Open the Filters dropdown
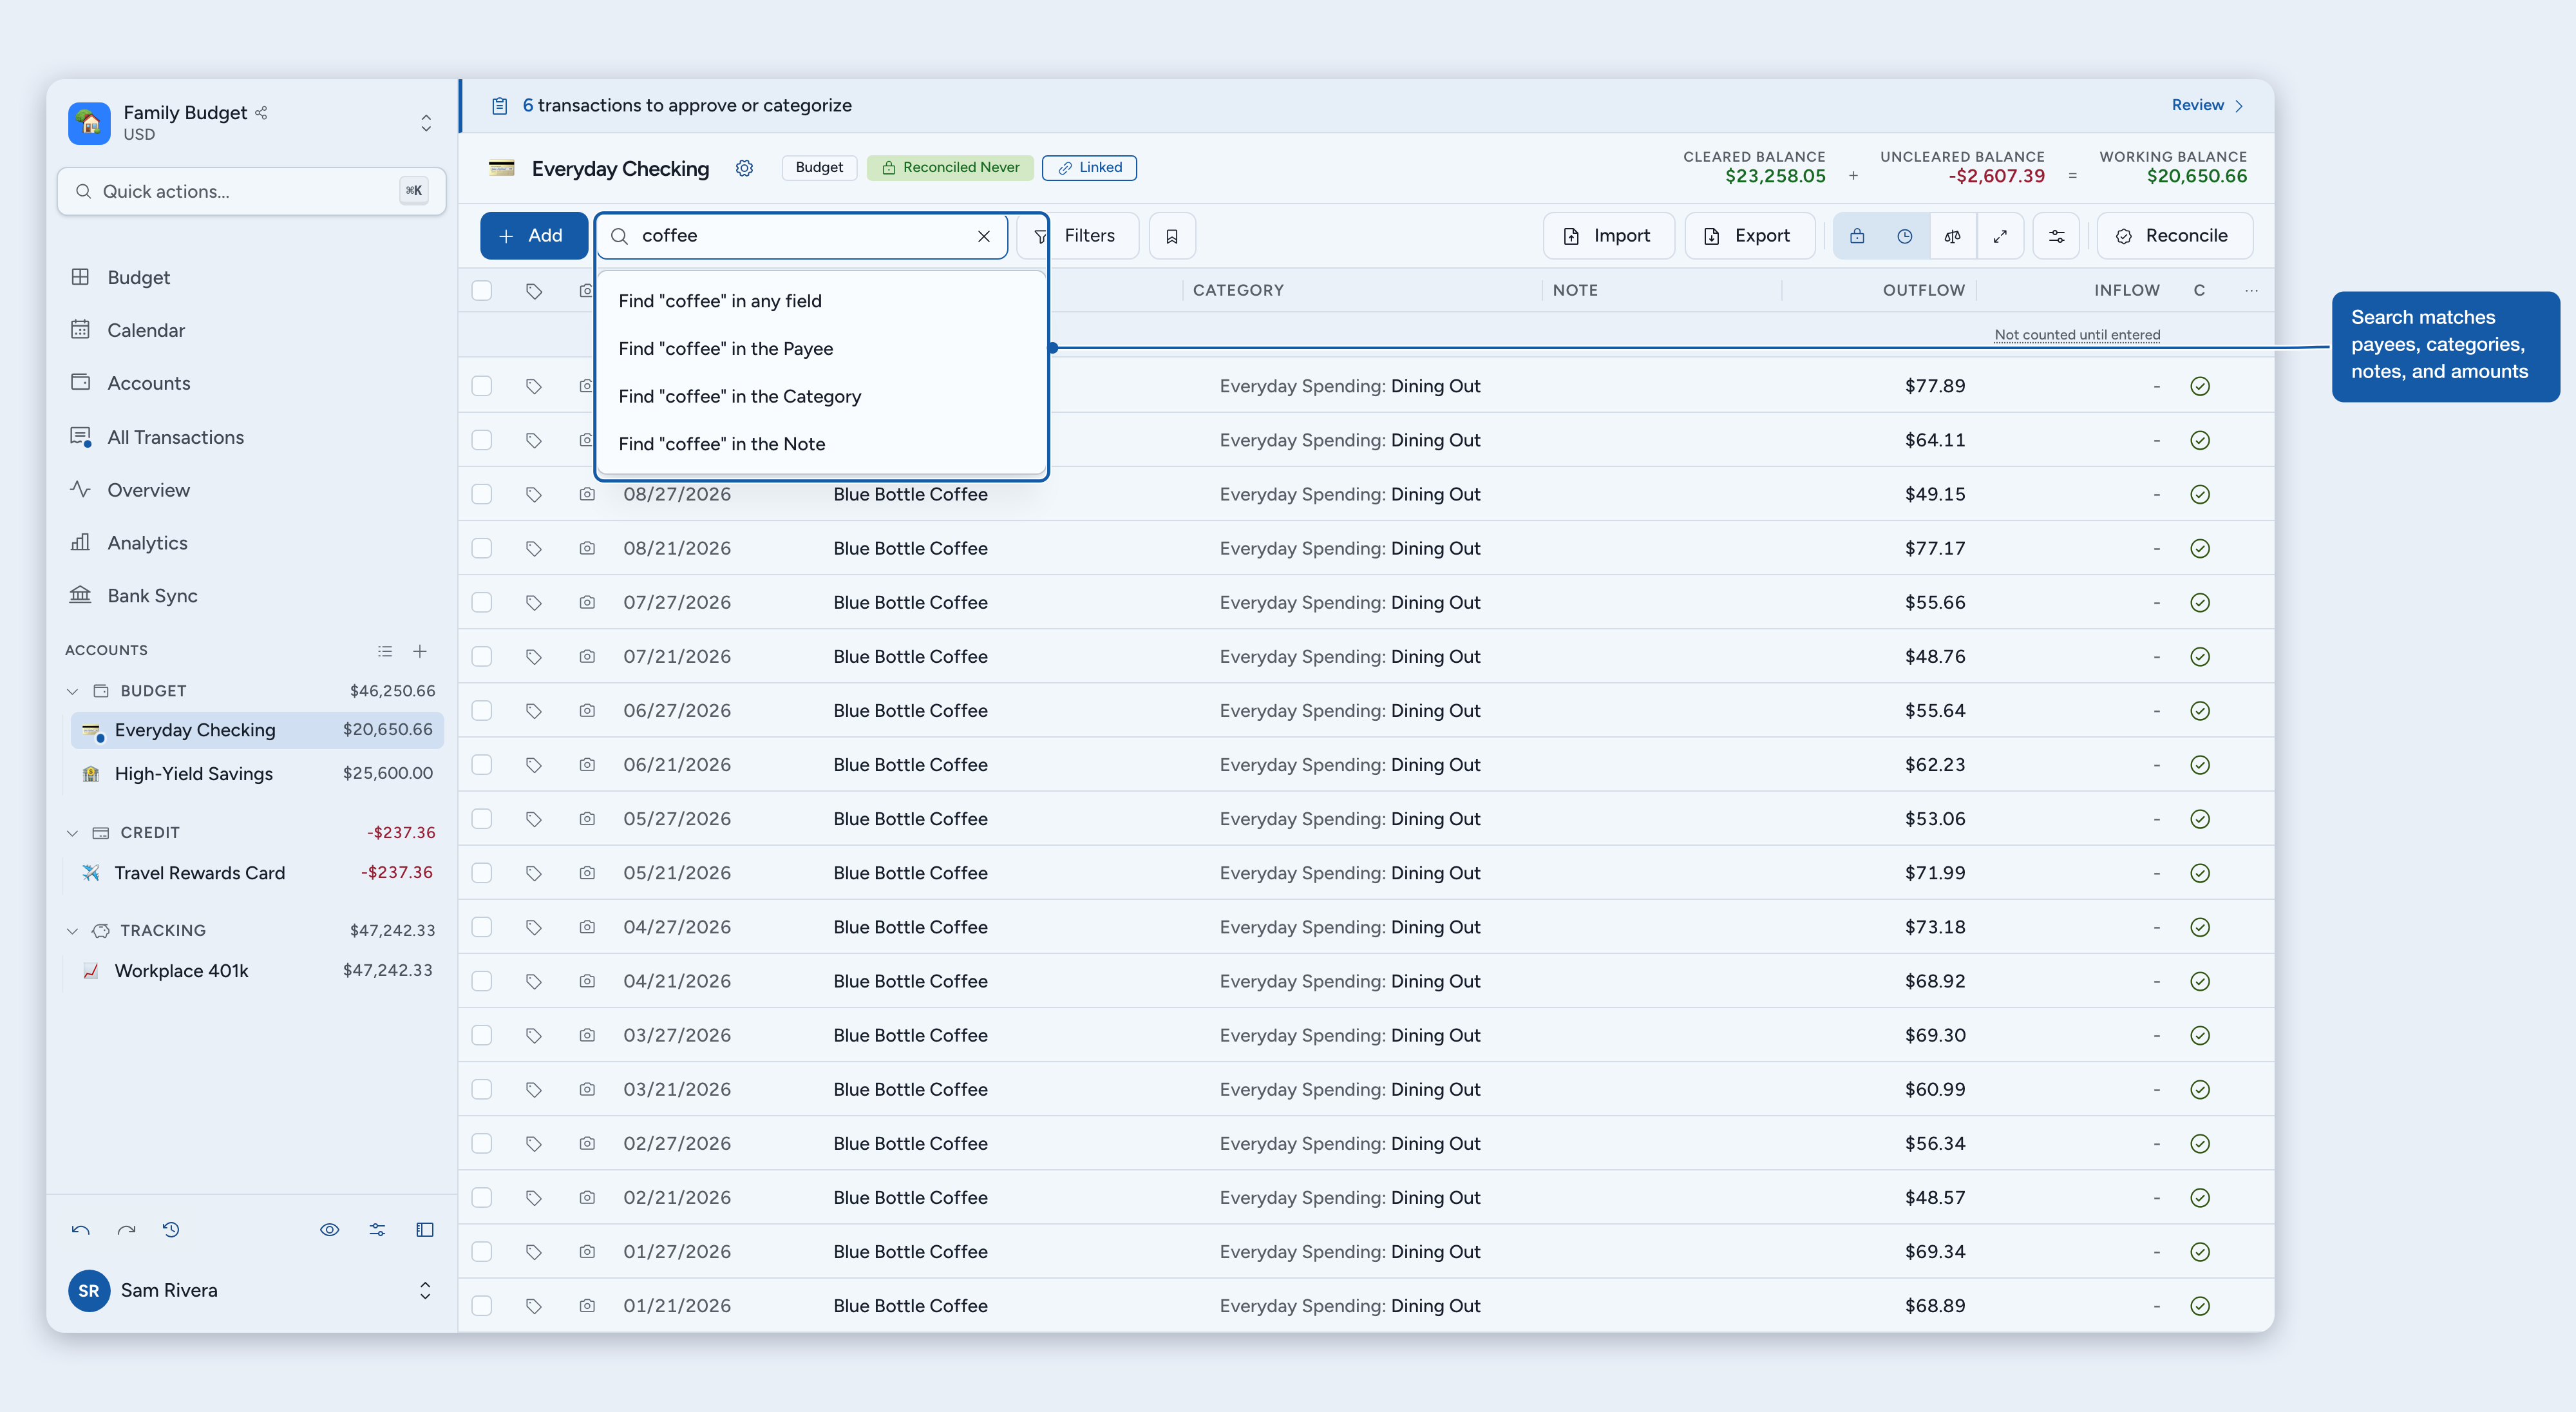Image resolution: width=2576 pixels, height=1412 pixels. pyautogui.click(x=1078, y=236)
